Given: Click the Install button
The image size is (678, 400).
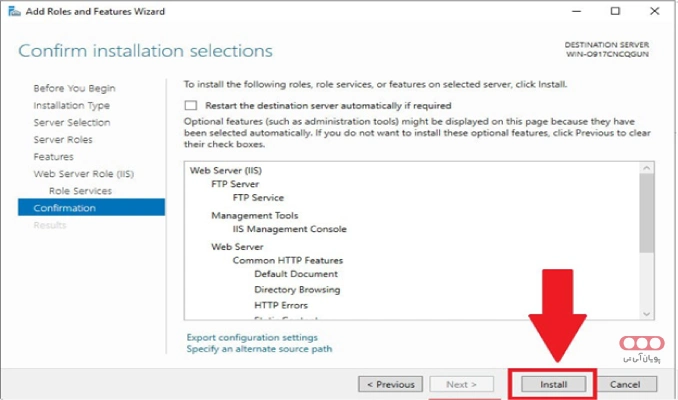Looking at the screenshot, I should 553,384.
